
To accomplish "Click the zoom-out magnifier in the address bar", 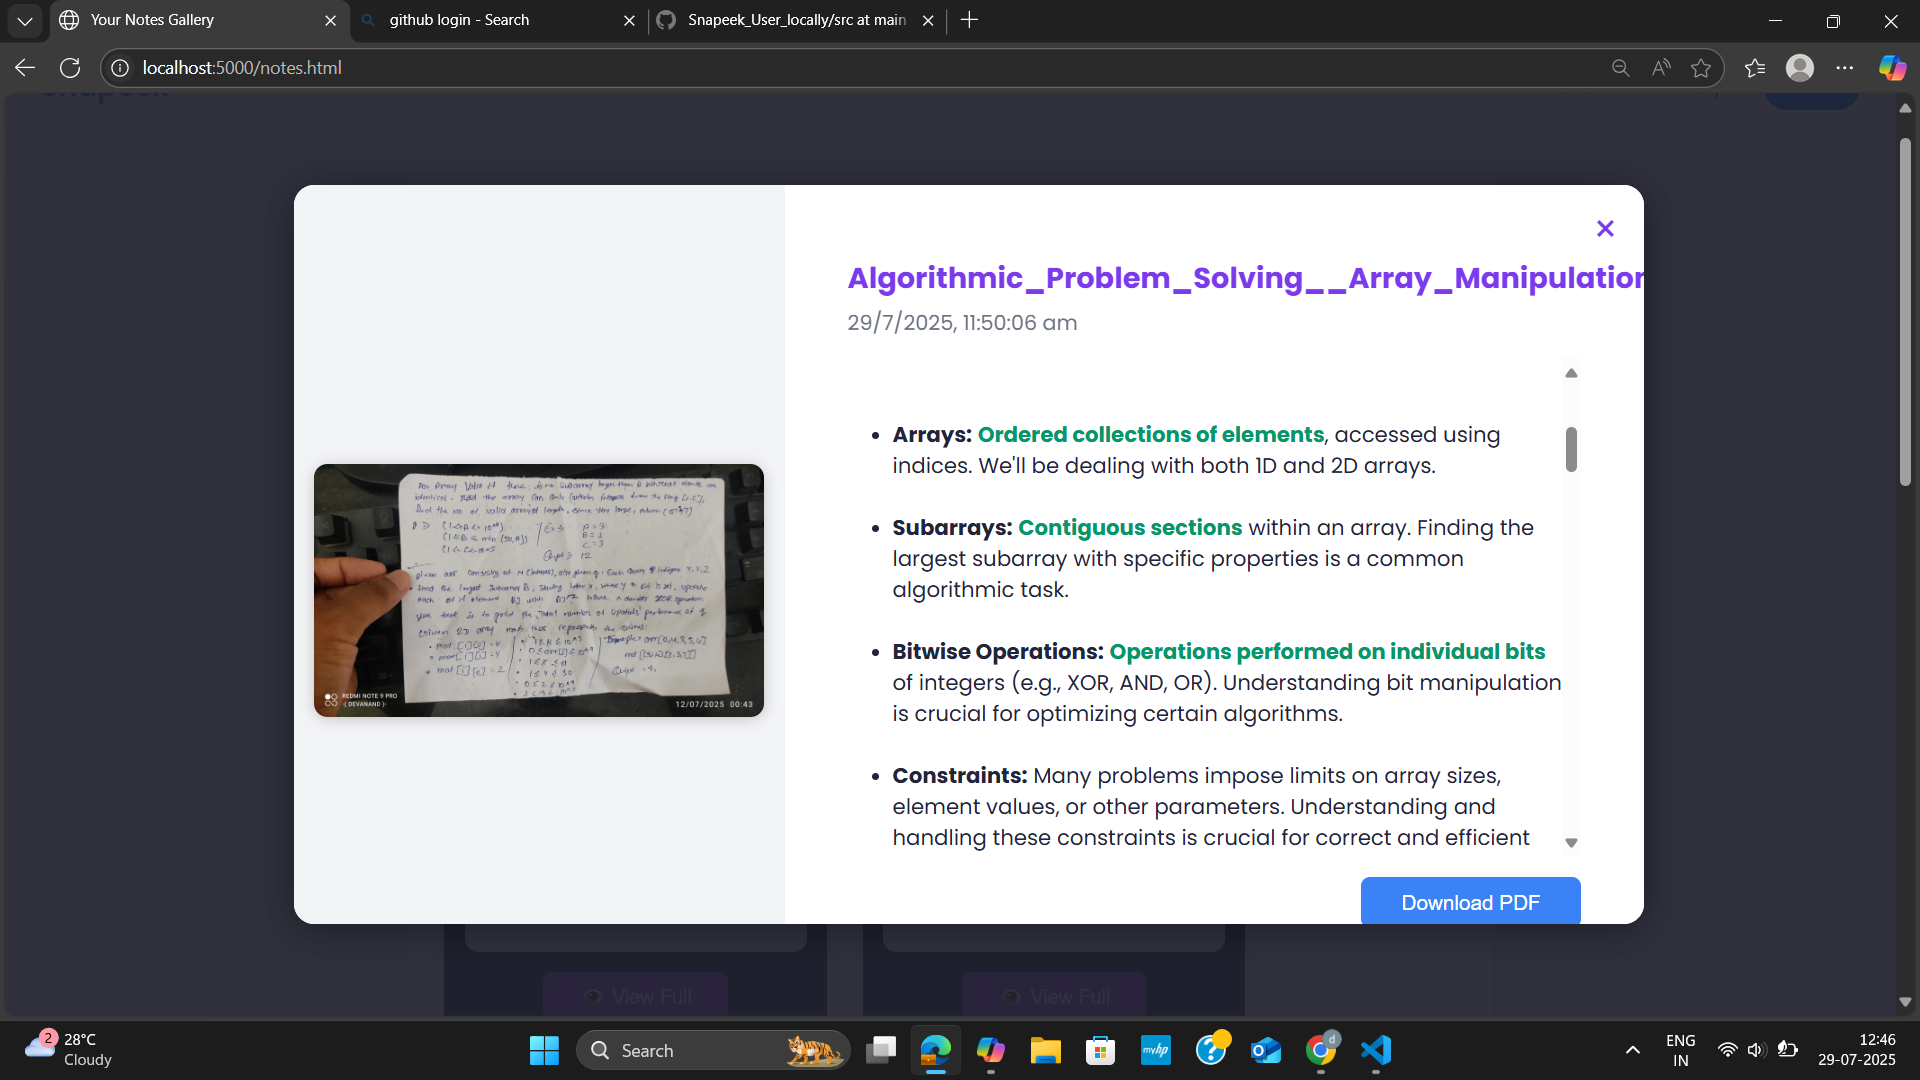I will [x=1619, y=67].
